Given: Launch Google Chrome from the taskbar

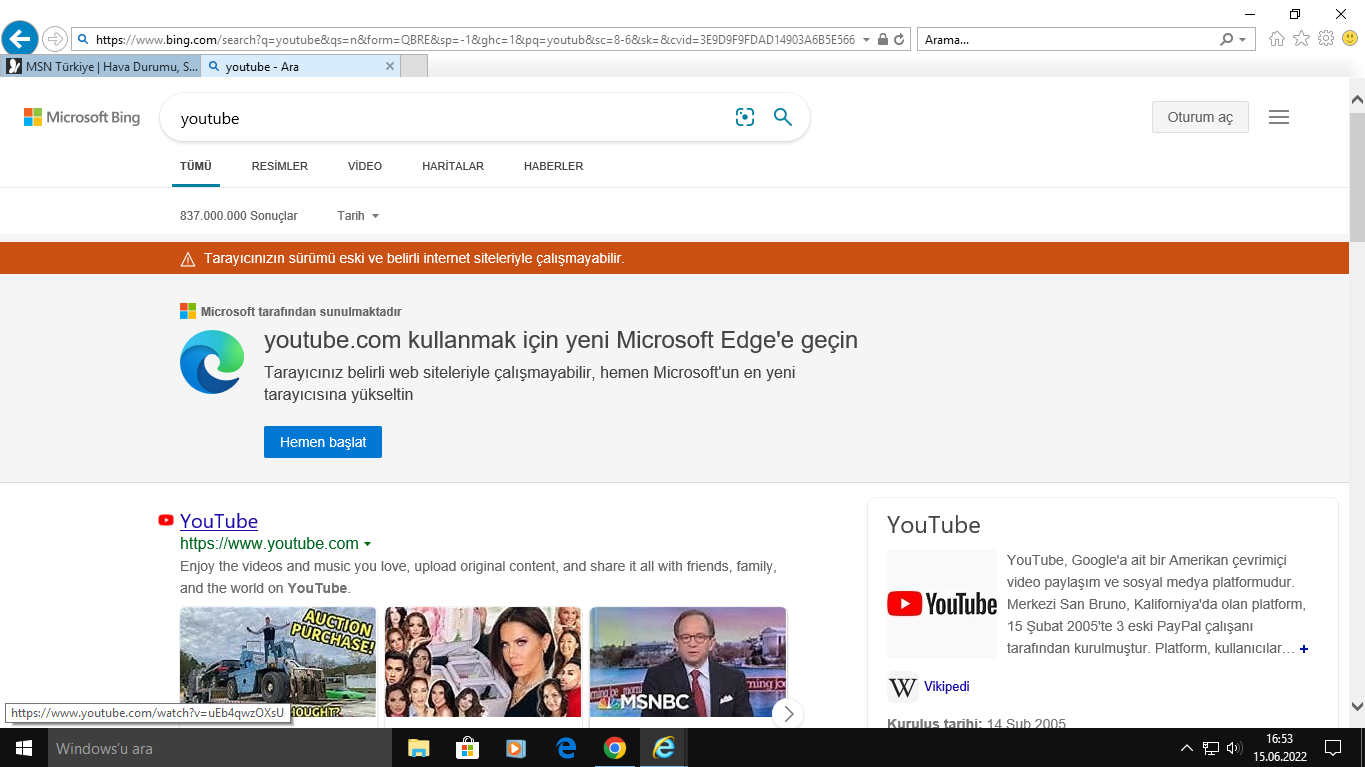Looking at the screenshot, I should click(615, 748).
